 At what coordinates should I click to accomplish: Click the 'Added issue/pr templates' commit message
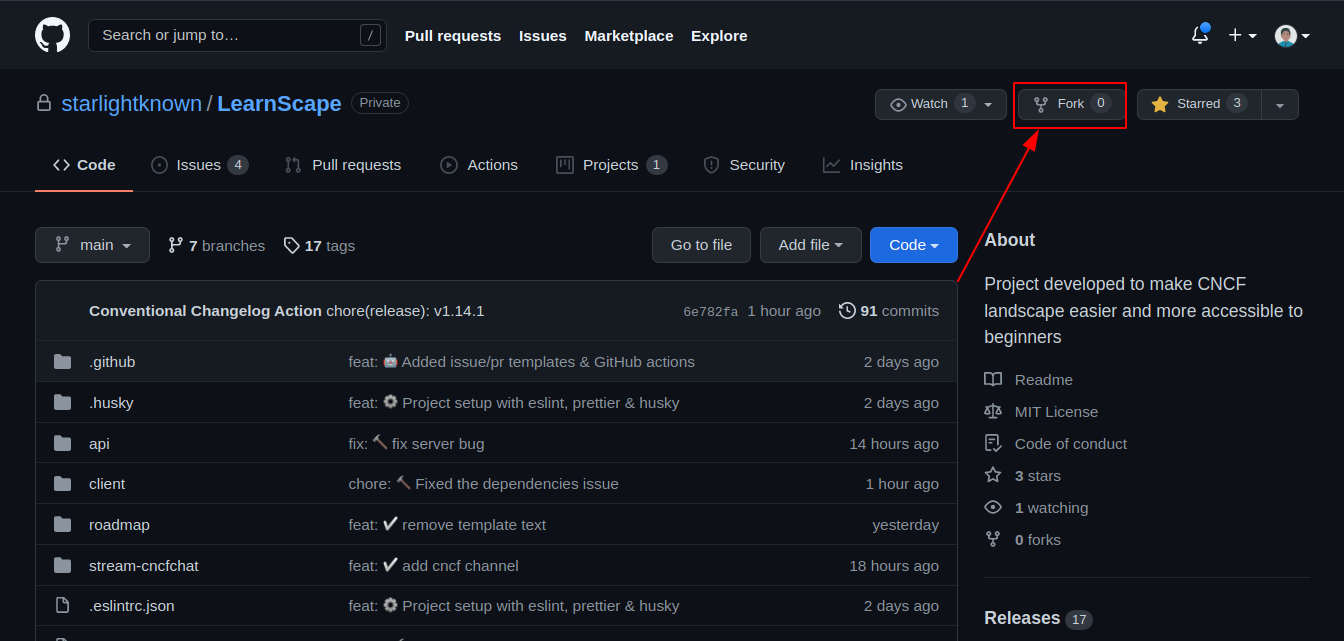521,362
